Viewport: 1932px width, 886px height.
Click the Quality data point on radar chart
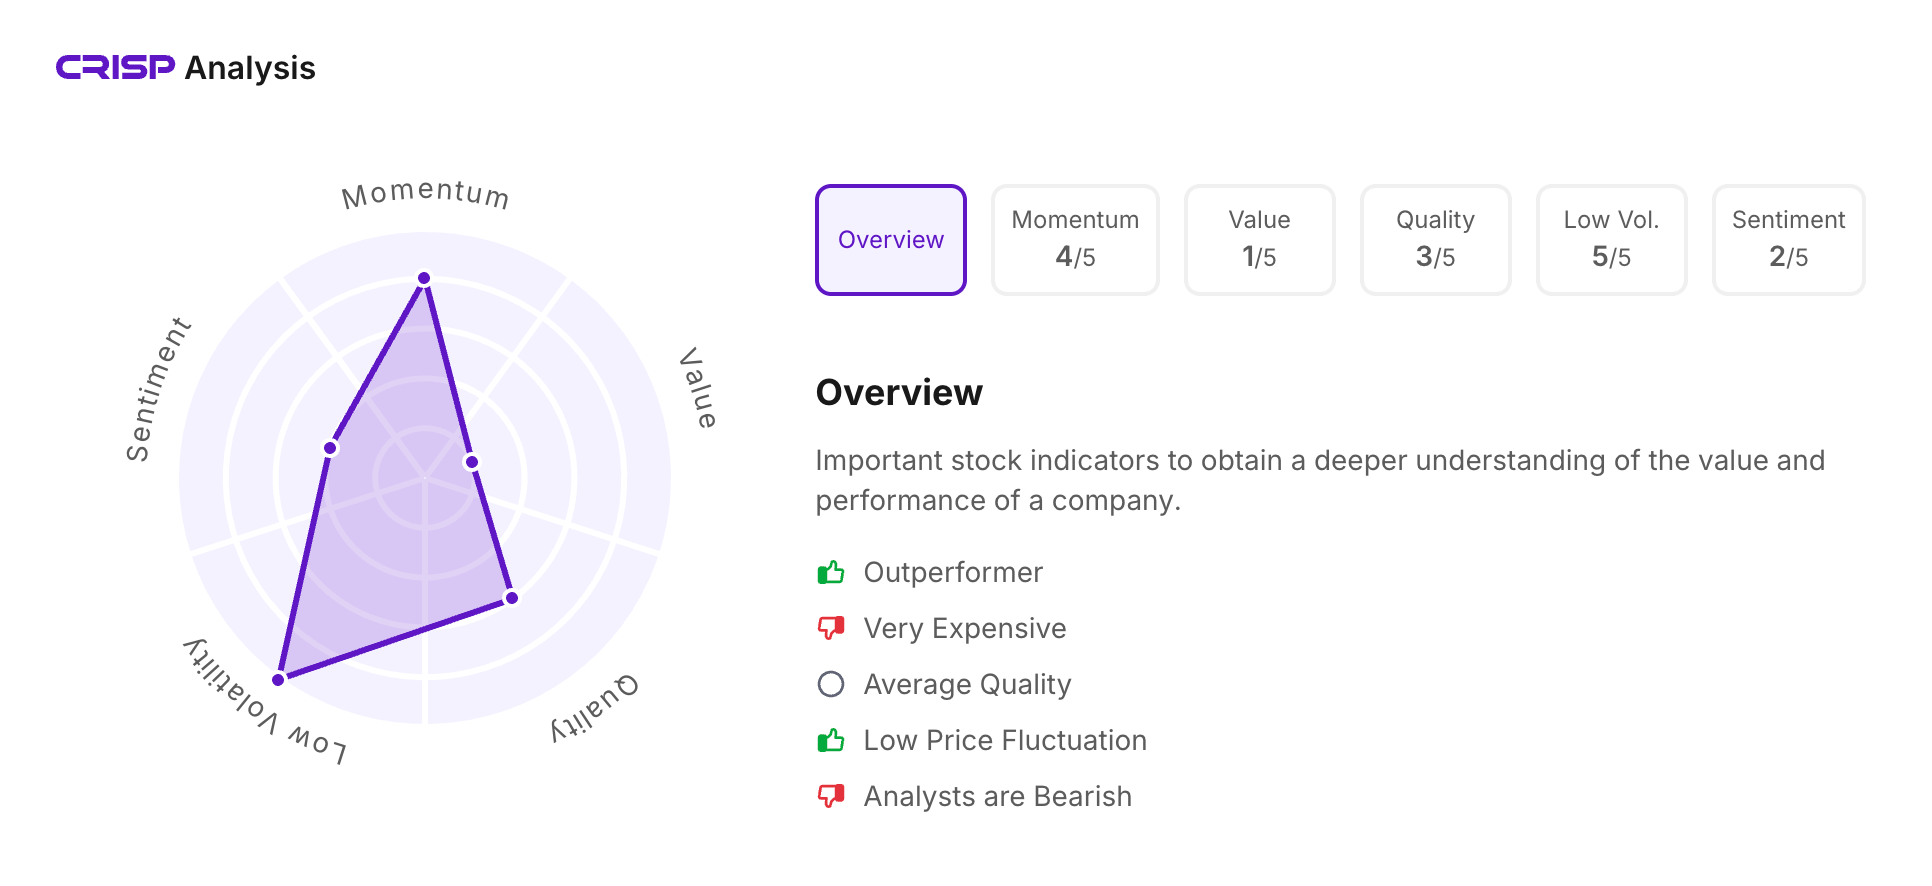(x=512, y=598)
